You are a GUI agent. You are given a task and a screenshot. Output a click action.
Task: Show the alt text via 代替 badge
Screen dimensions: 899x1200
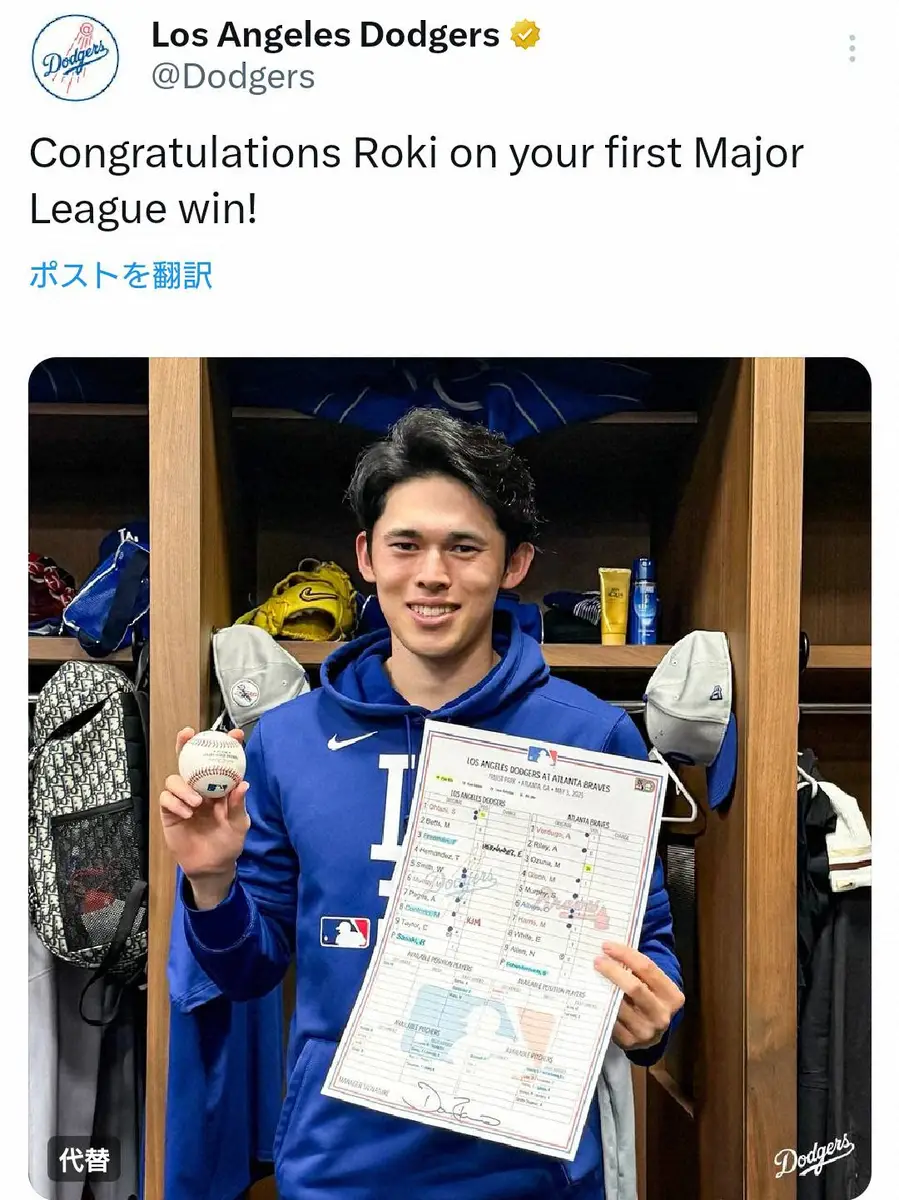point(84,1160)
